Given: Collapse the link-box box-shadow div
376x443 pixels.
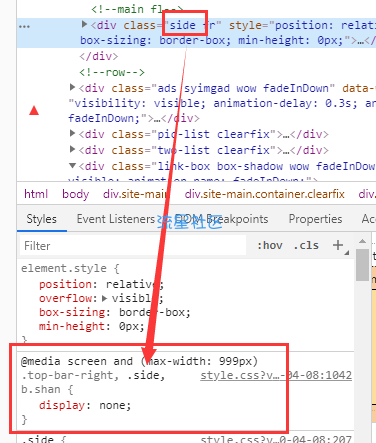Looking at the screenshot, I should (x=72, y=165).
